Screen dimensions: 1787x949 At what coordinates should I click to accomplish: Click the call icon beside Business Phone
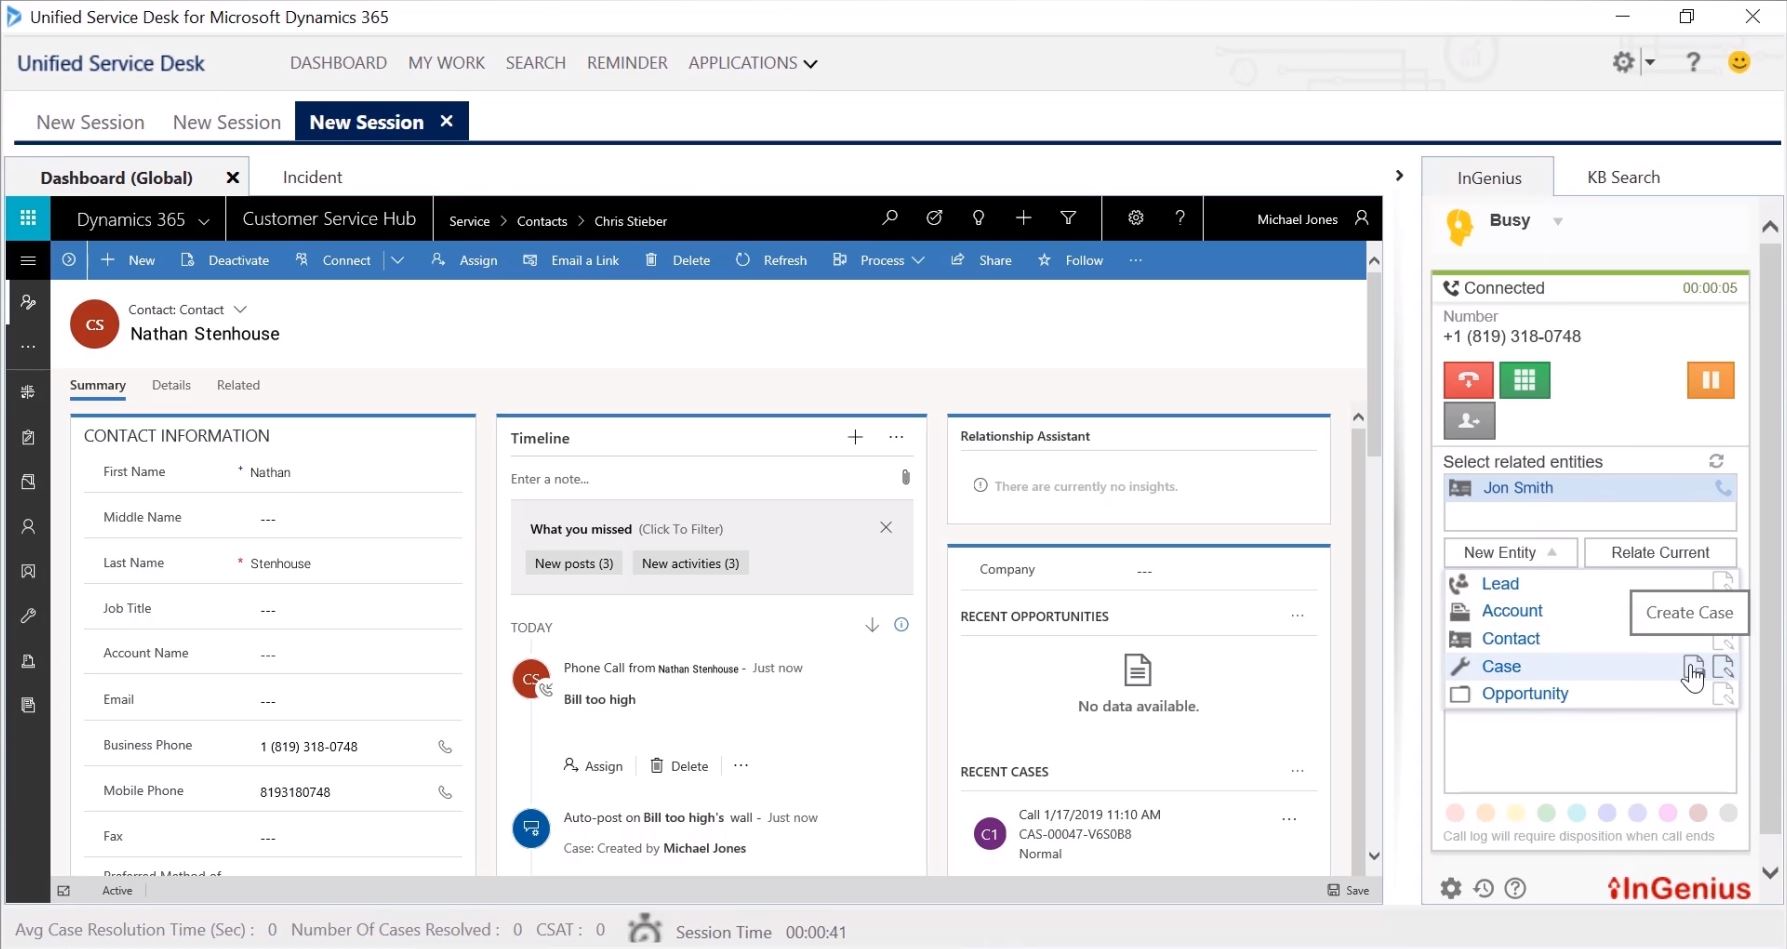tap(445, 747)
